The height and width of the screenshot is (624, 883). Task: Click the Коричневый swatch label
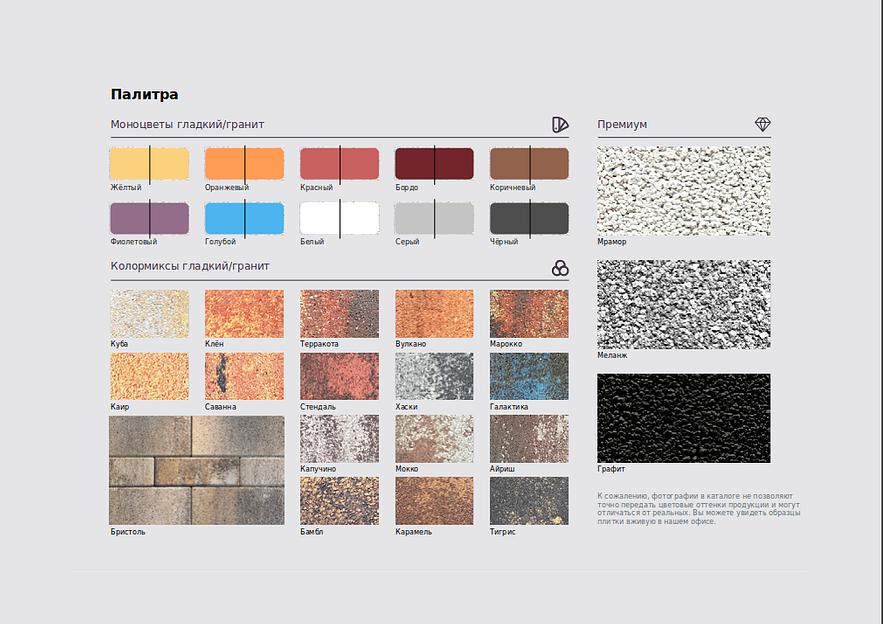[x=513, y=187]
